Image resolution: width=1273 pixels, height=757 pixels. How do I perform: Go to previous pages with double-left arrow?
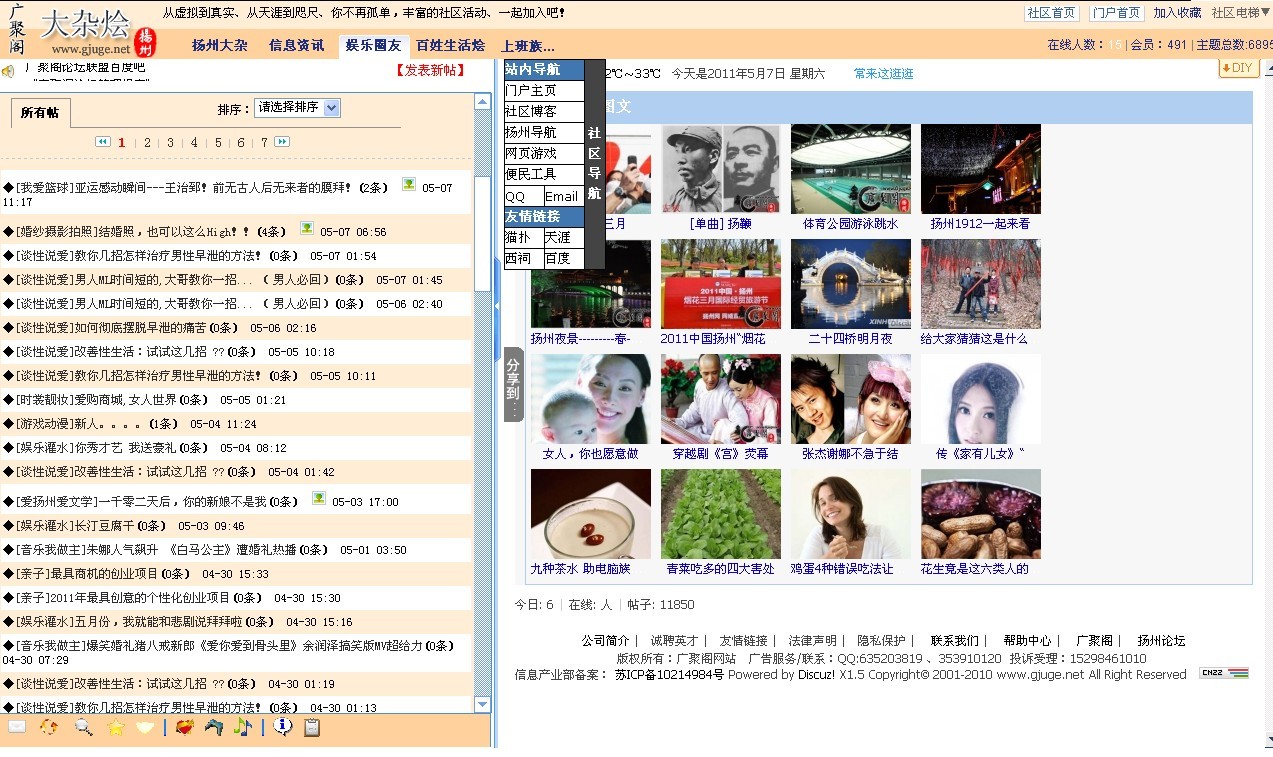coord(102,142)
